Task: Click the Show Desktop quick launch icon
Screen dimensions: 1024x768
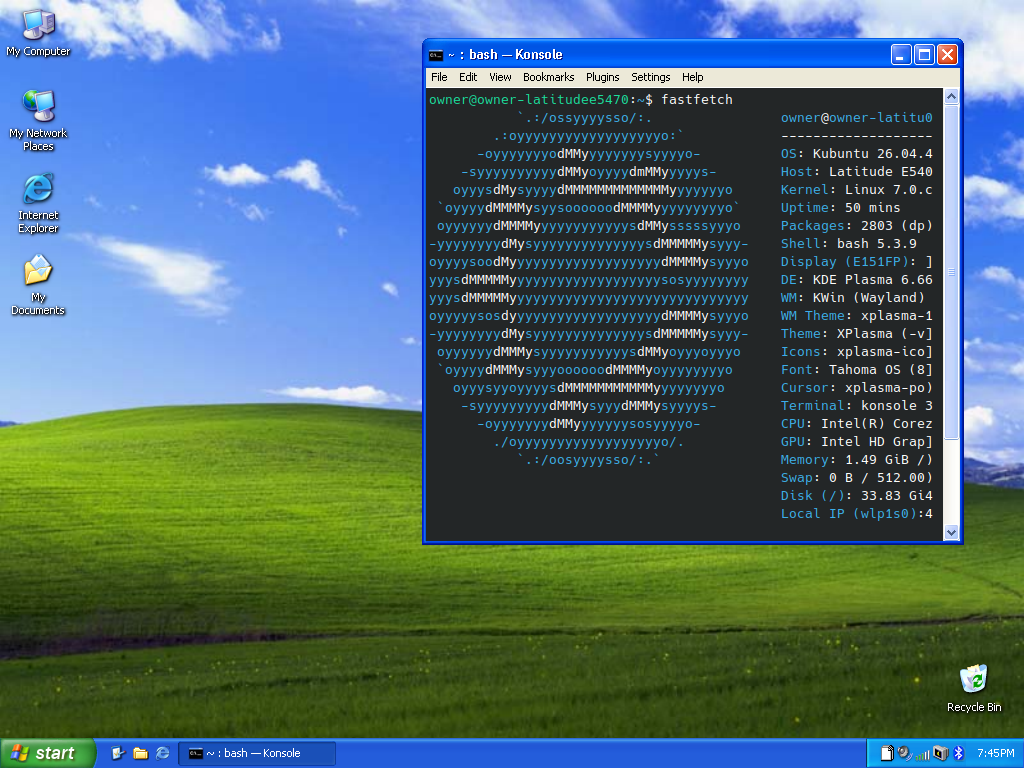Action: coord(118,753)
